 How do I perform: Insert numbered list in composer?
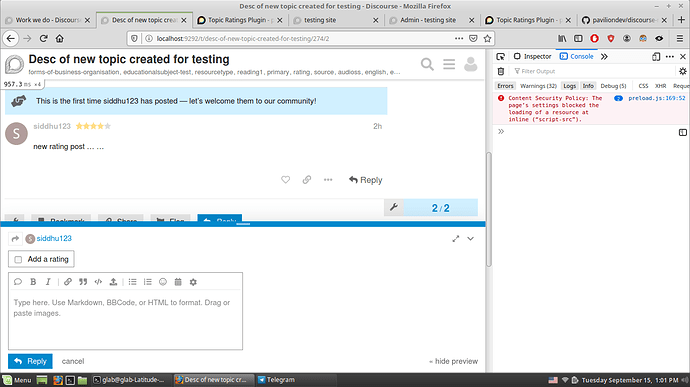(x=147, y=282)
